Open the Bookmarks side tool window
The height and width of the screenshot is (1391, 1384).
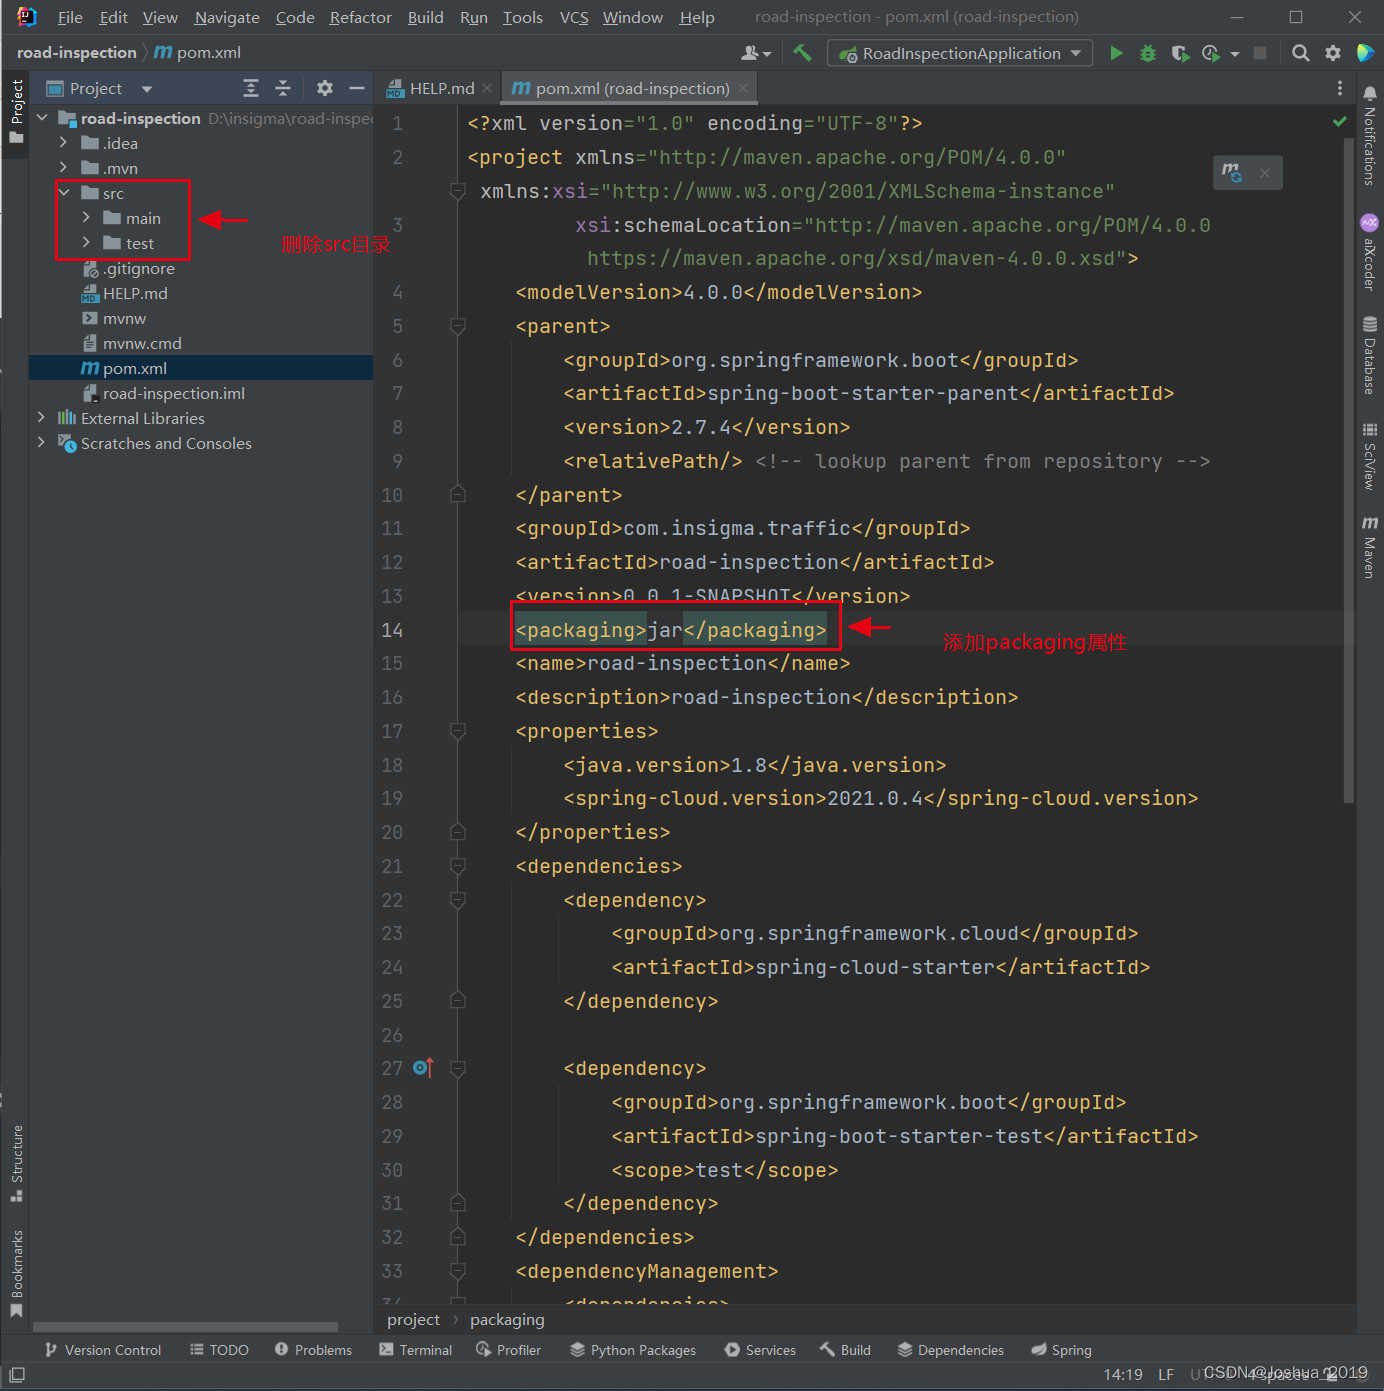(x=16, y=1274)
